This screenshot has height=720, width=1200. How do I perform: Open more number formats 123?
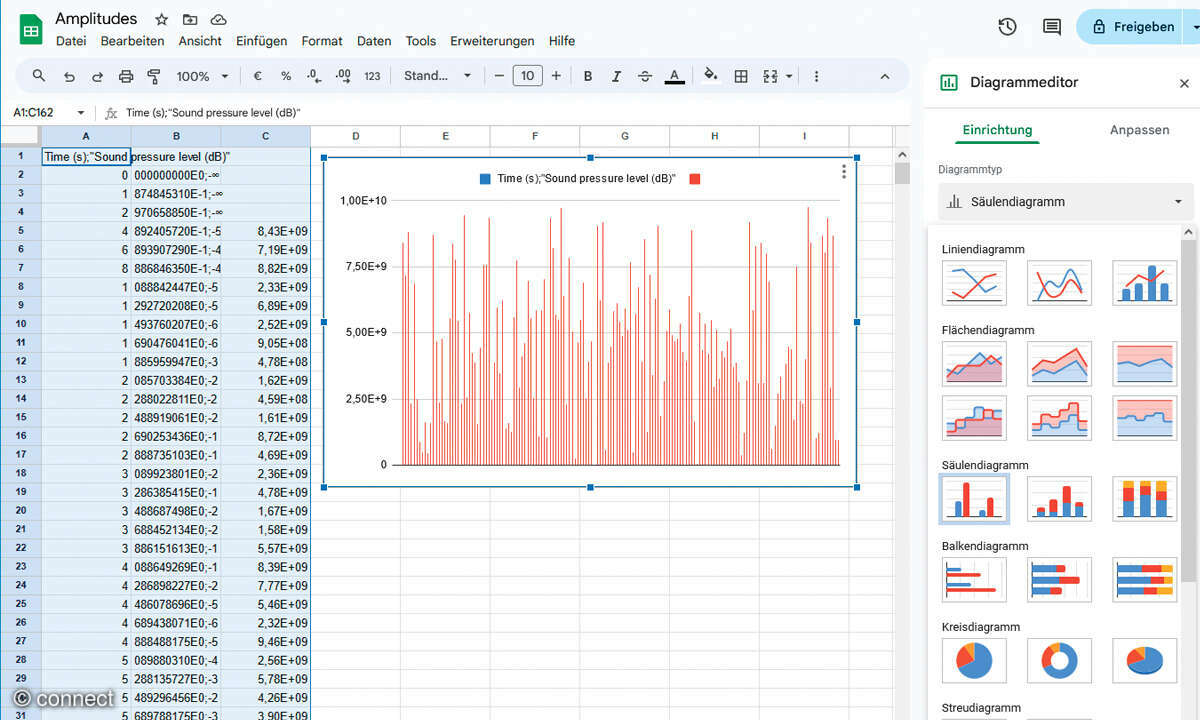click(x=372, y=76)
